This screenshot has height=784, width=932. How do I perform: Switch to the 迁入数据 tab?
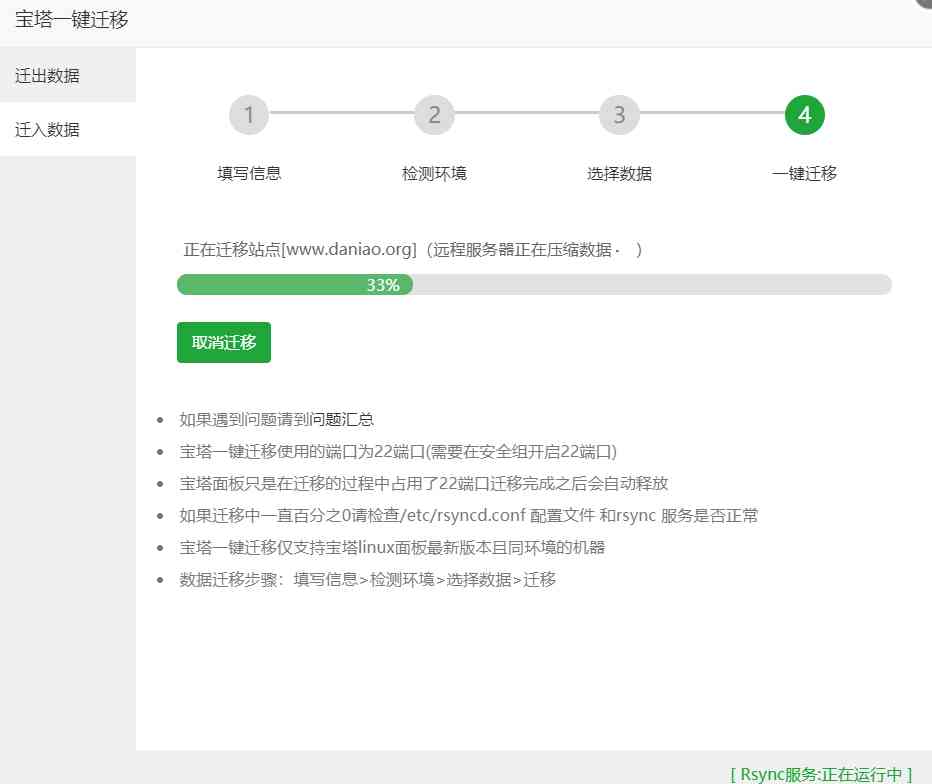click(x=68, y=130)
